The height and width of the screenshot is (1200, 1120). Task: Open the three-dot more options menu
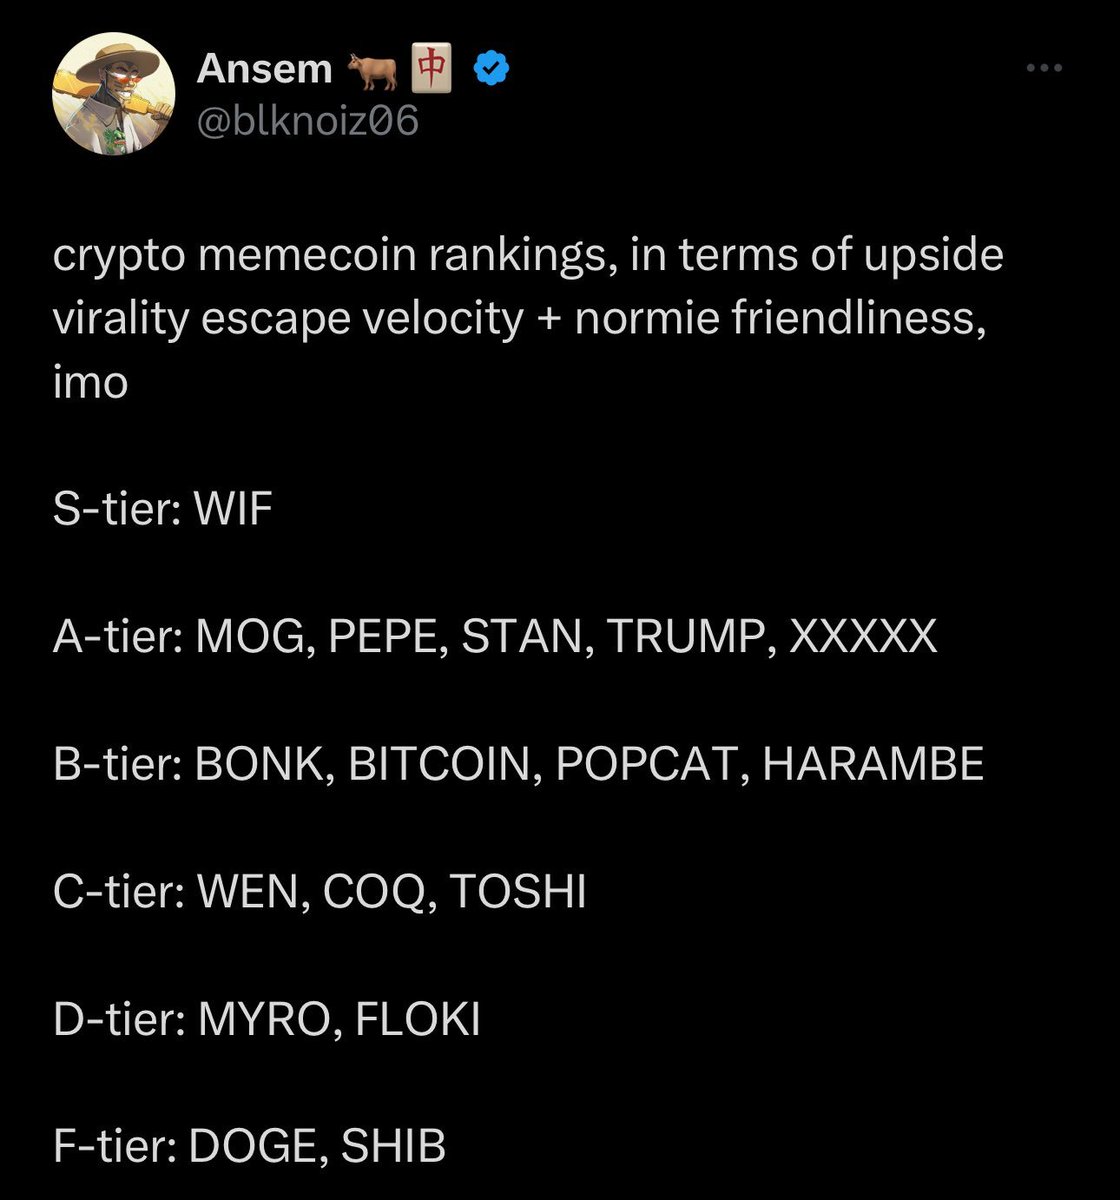(x=1044, y=68)
